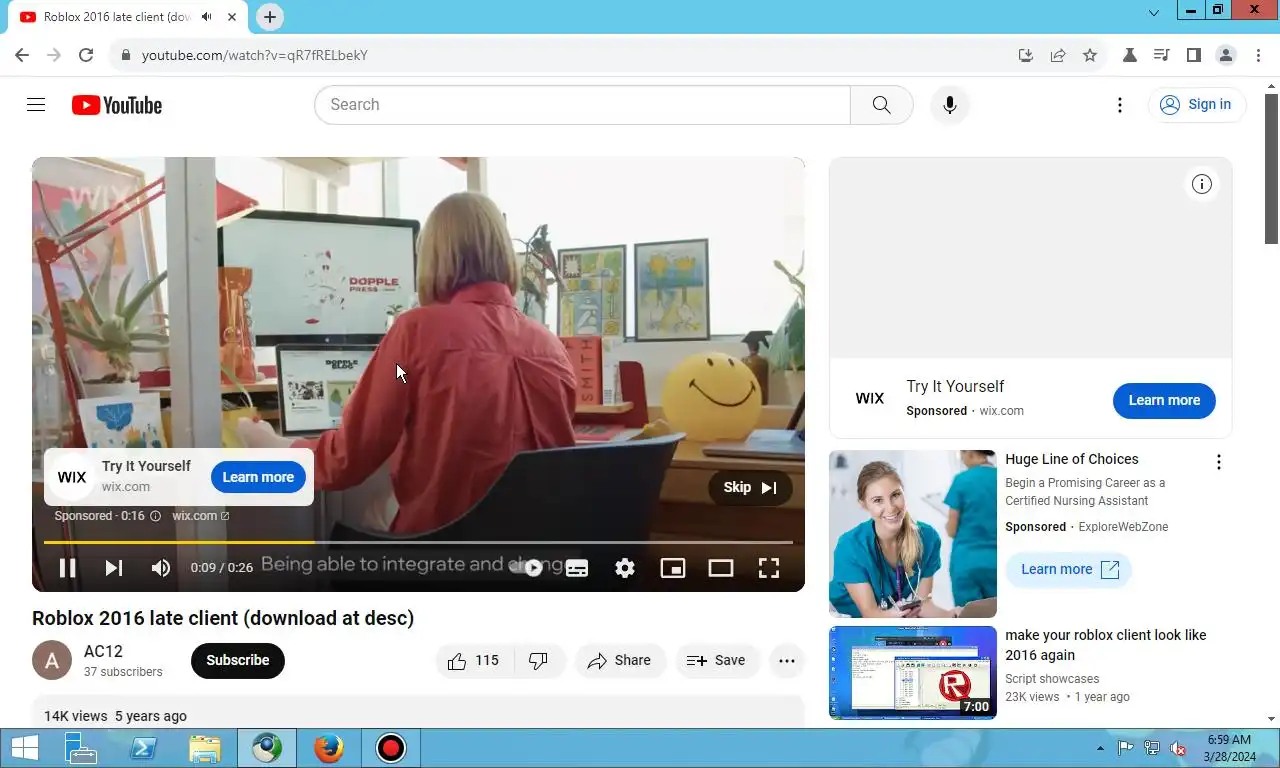Open AC12 channel name link

(103, 651)
